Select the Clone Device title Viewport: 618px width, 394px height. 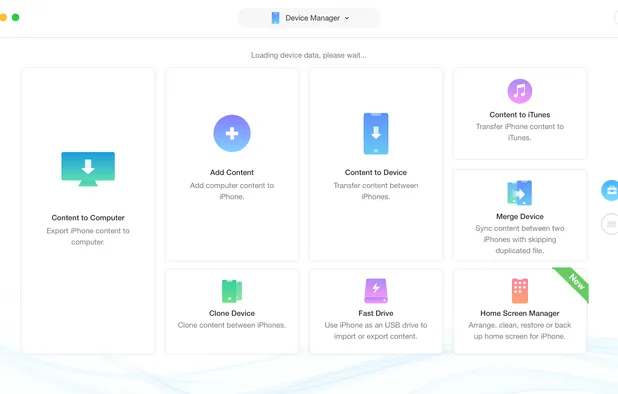pyautogui.click(x=232, y=313)
